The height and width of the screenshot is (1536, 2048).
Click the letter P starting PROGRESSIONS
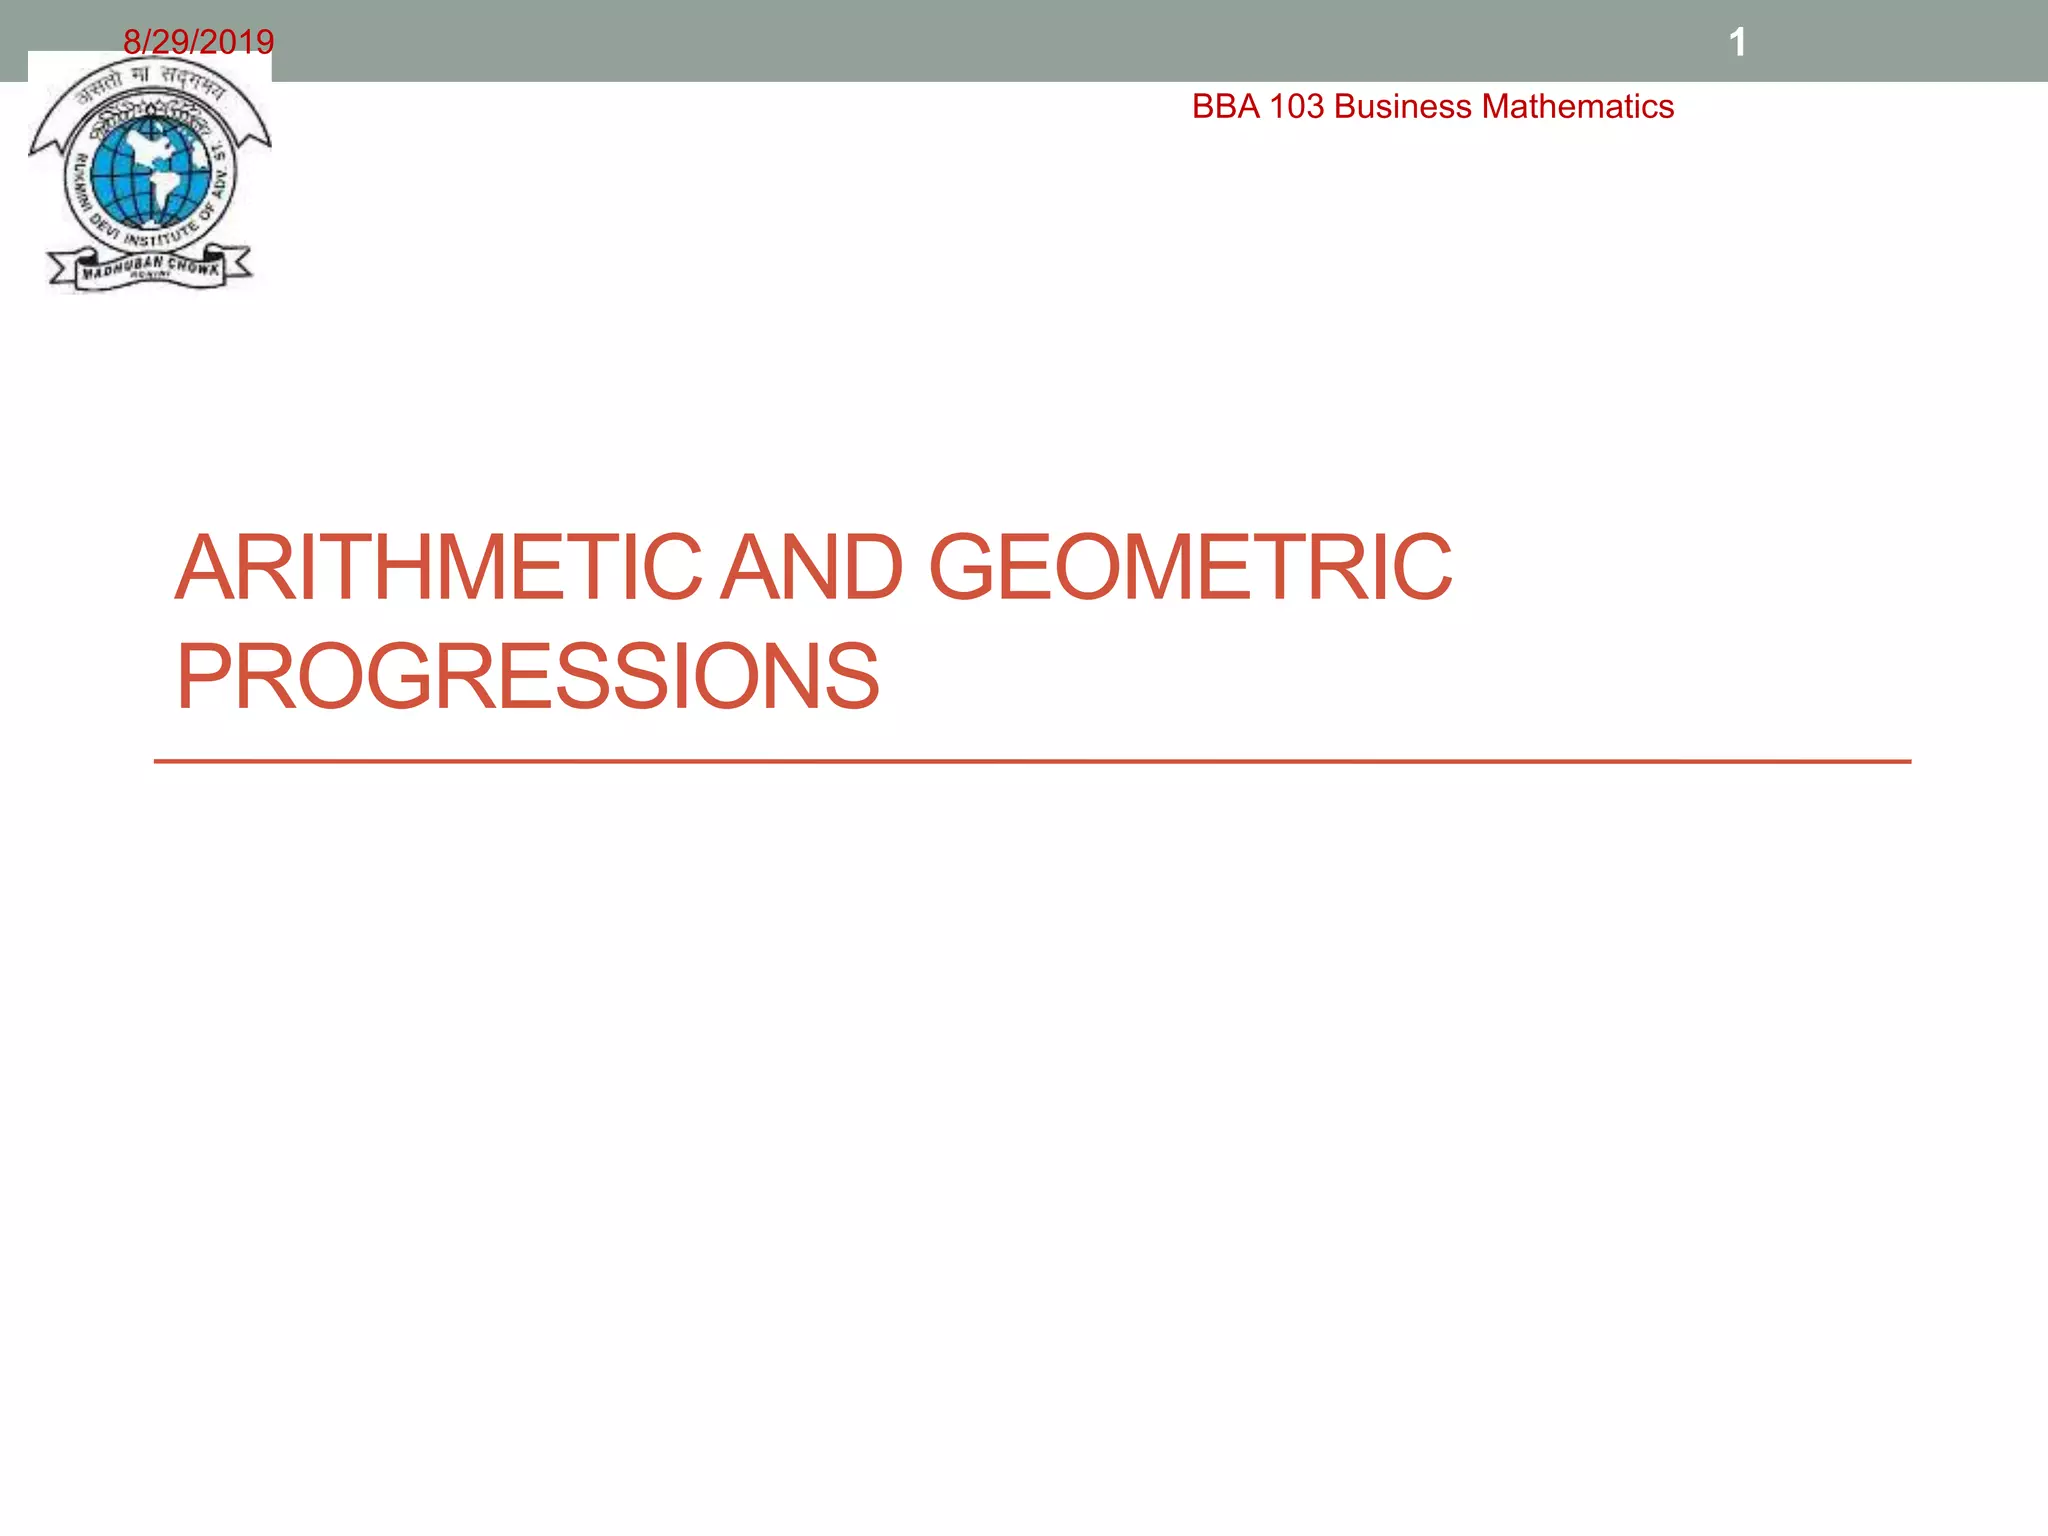(204, 678)
